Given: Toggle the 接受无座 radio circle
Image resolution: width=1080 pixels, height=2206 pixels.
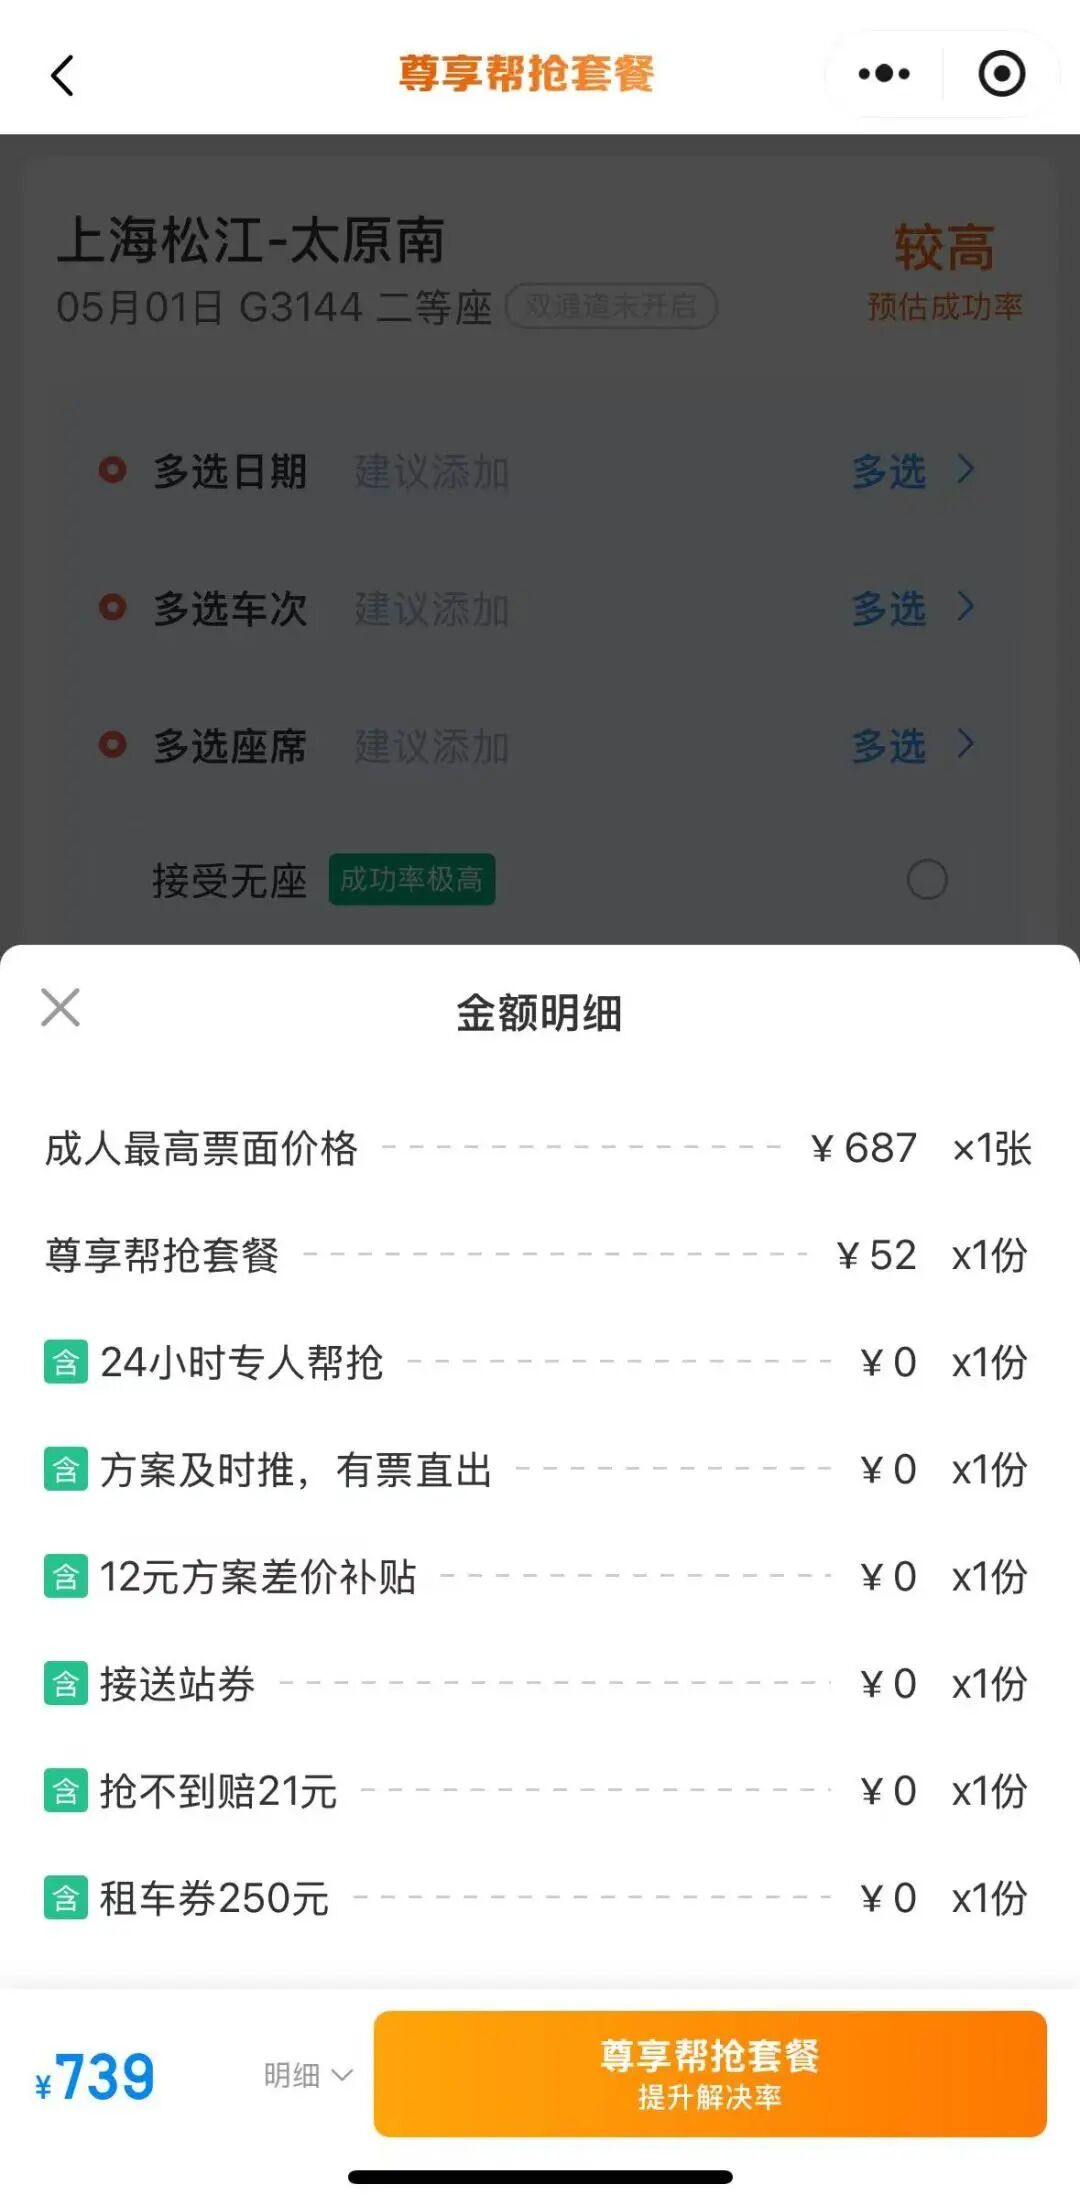Looking at the screenshot, I should click(x=927, y=880).
